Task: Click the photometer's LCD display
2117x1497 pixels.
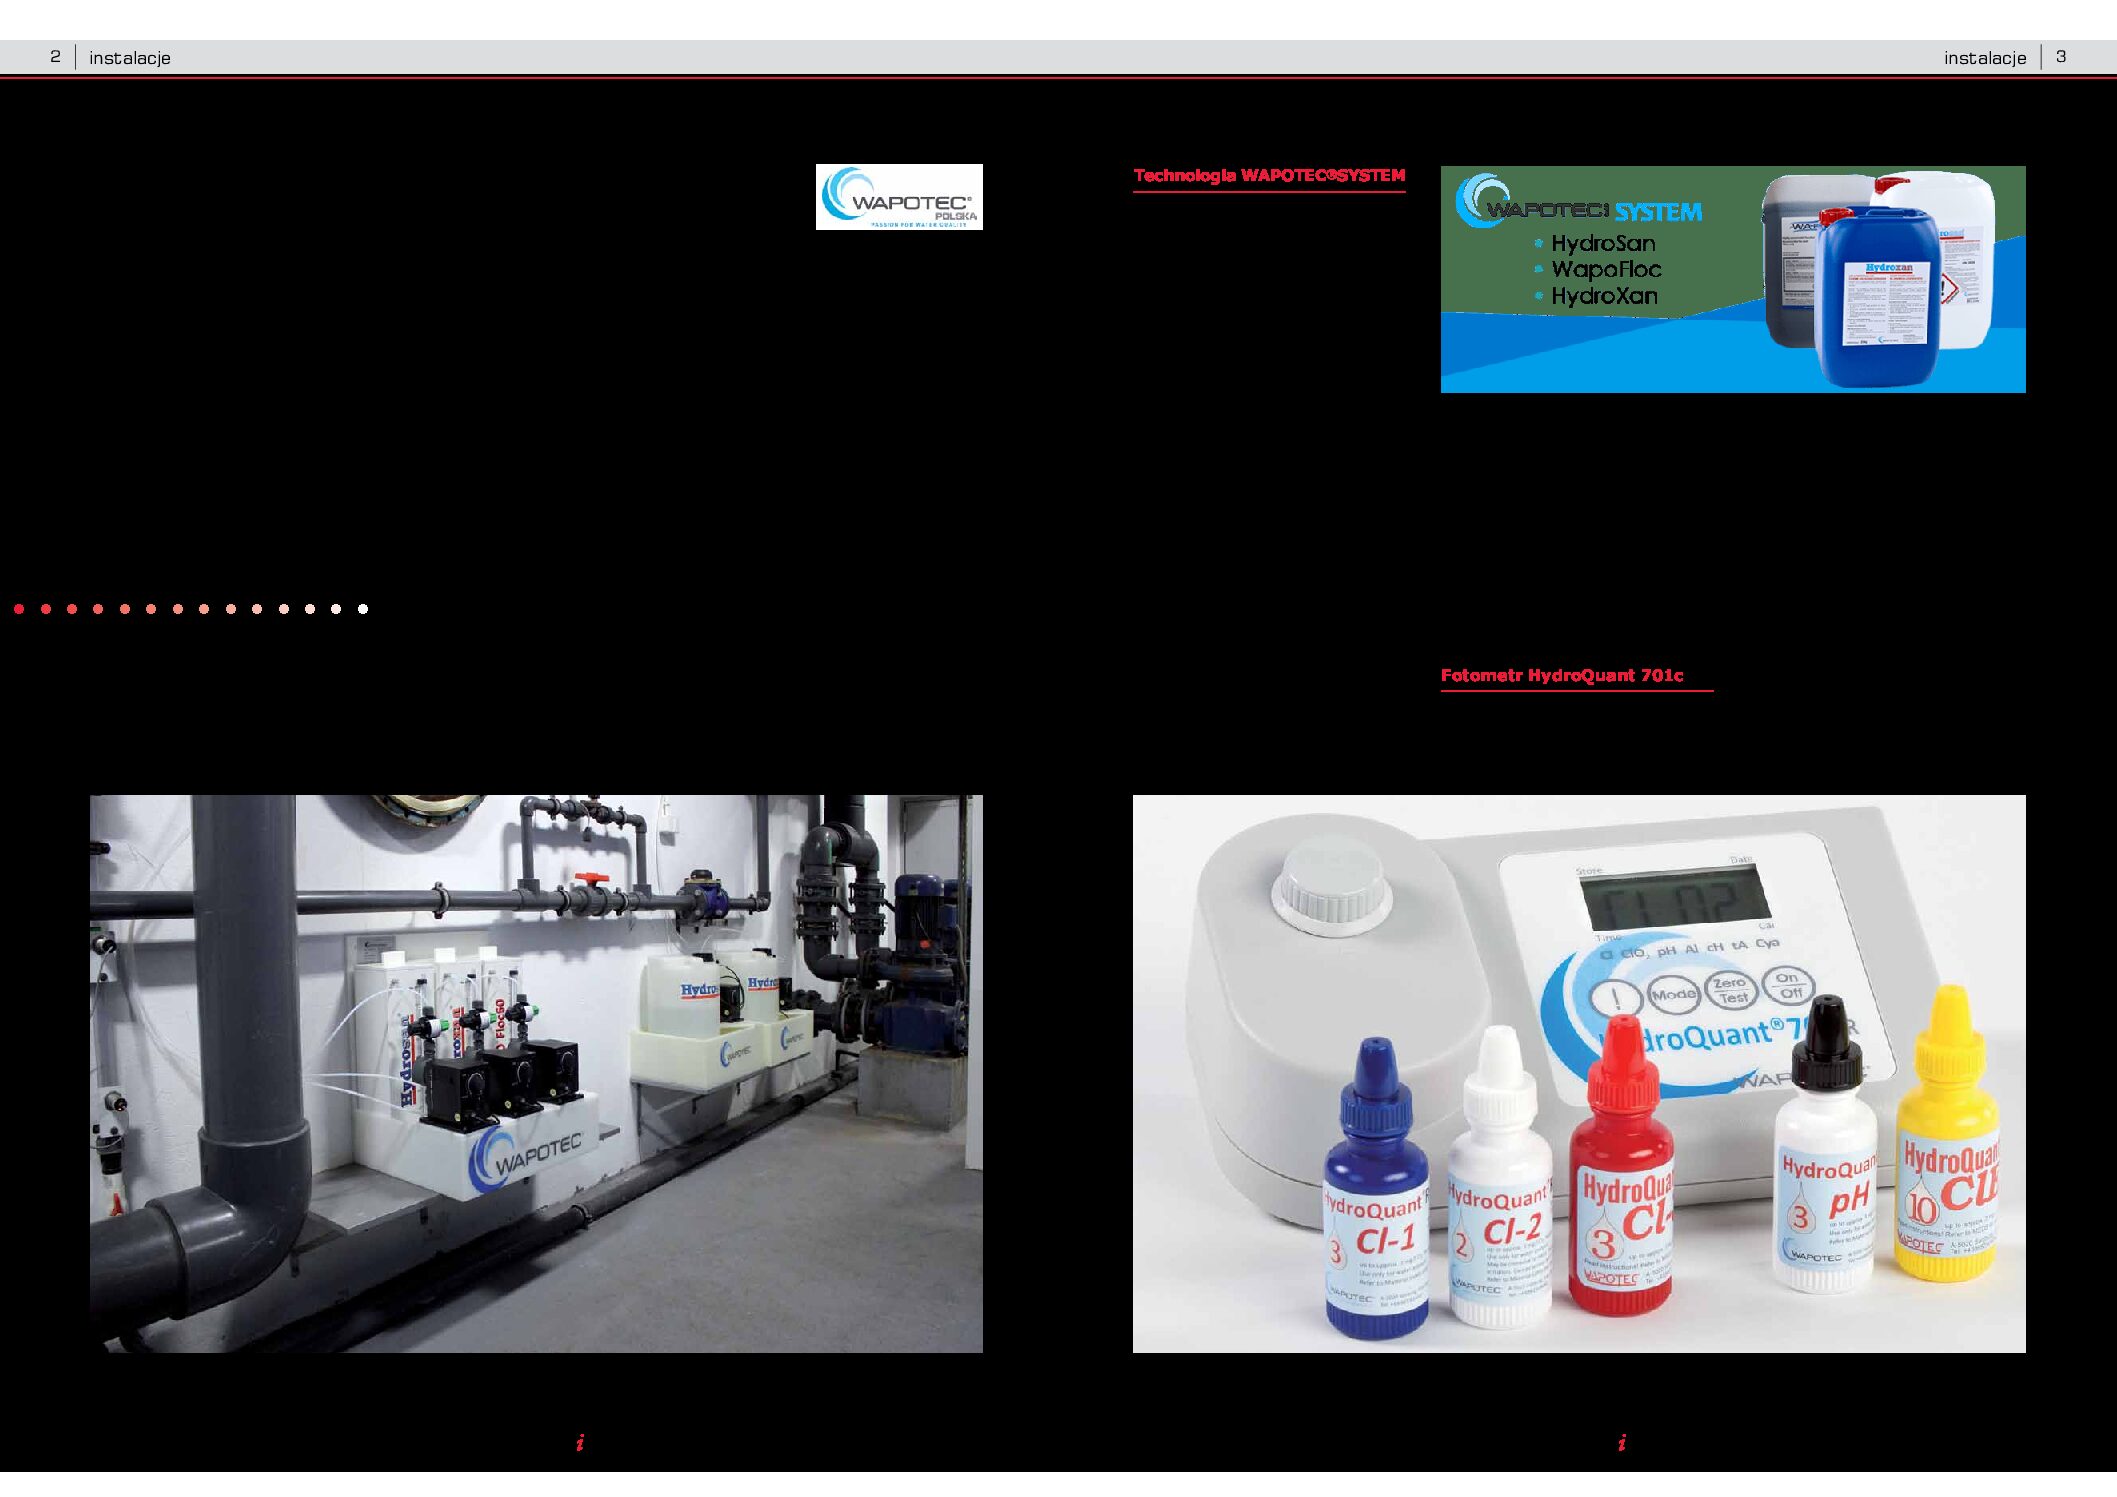Action: [1677, 897]
